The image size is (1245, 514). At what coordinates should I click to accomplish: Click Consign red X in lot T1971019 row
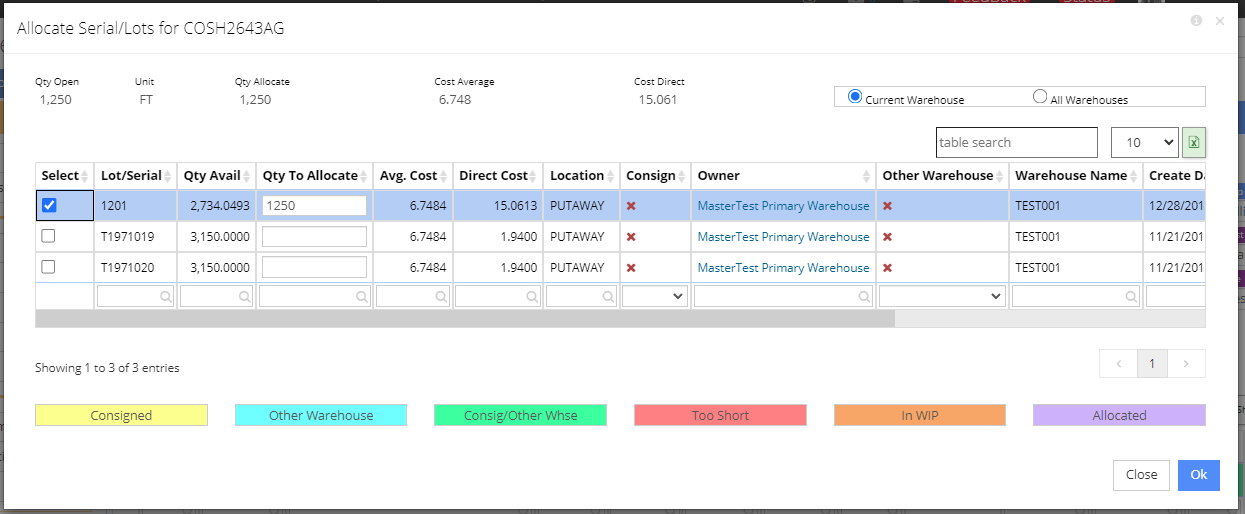click(x=631, y=237)
